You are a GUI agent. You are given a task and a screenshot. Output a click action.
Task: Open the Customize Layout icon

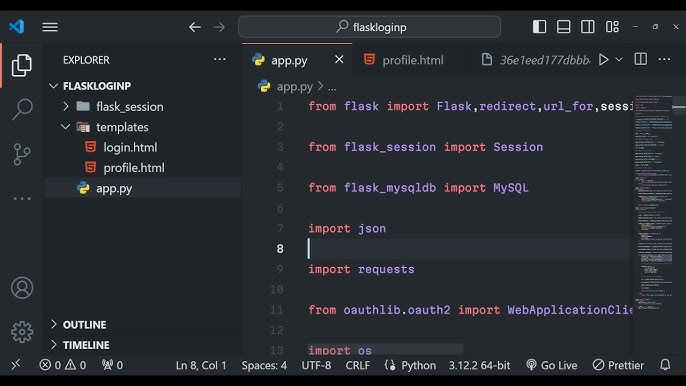pyautogui.click(x=612, y=27)
